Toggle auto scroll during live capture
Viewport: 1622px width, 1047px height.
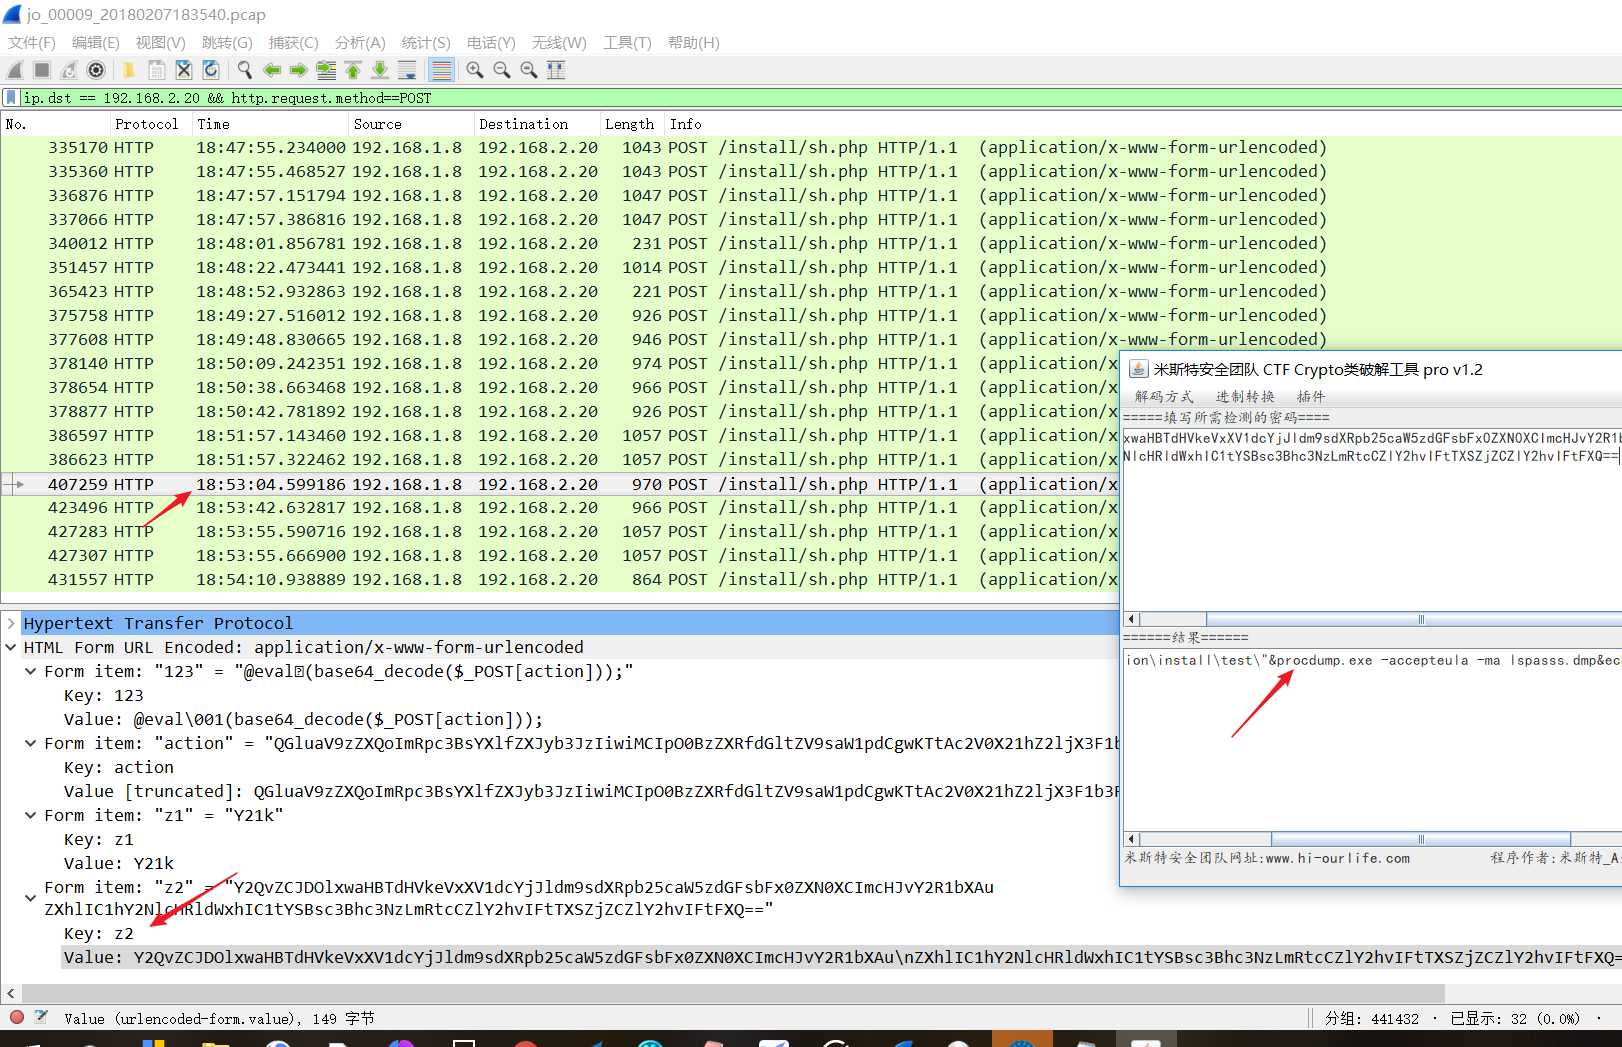tap(407, 70)
